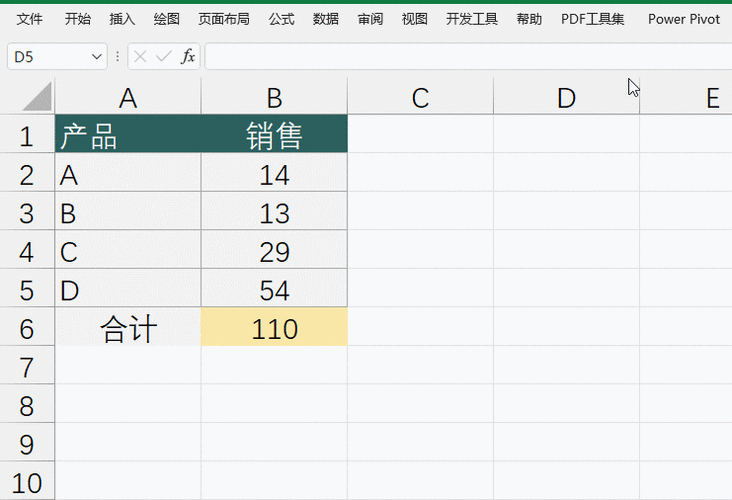
Task: Select column D header
Action: (x=566, y=97)
